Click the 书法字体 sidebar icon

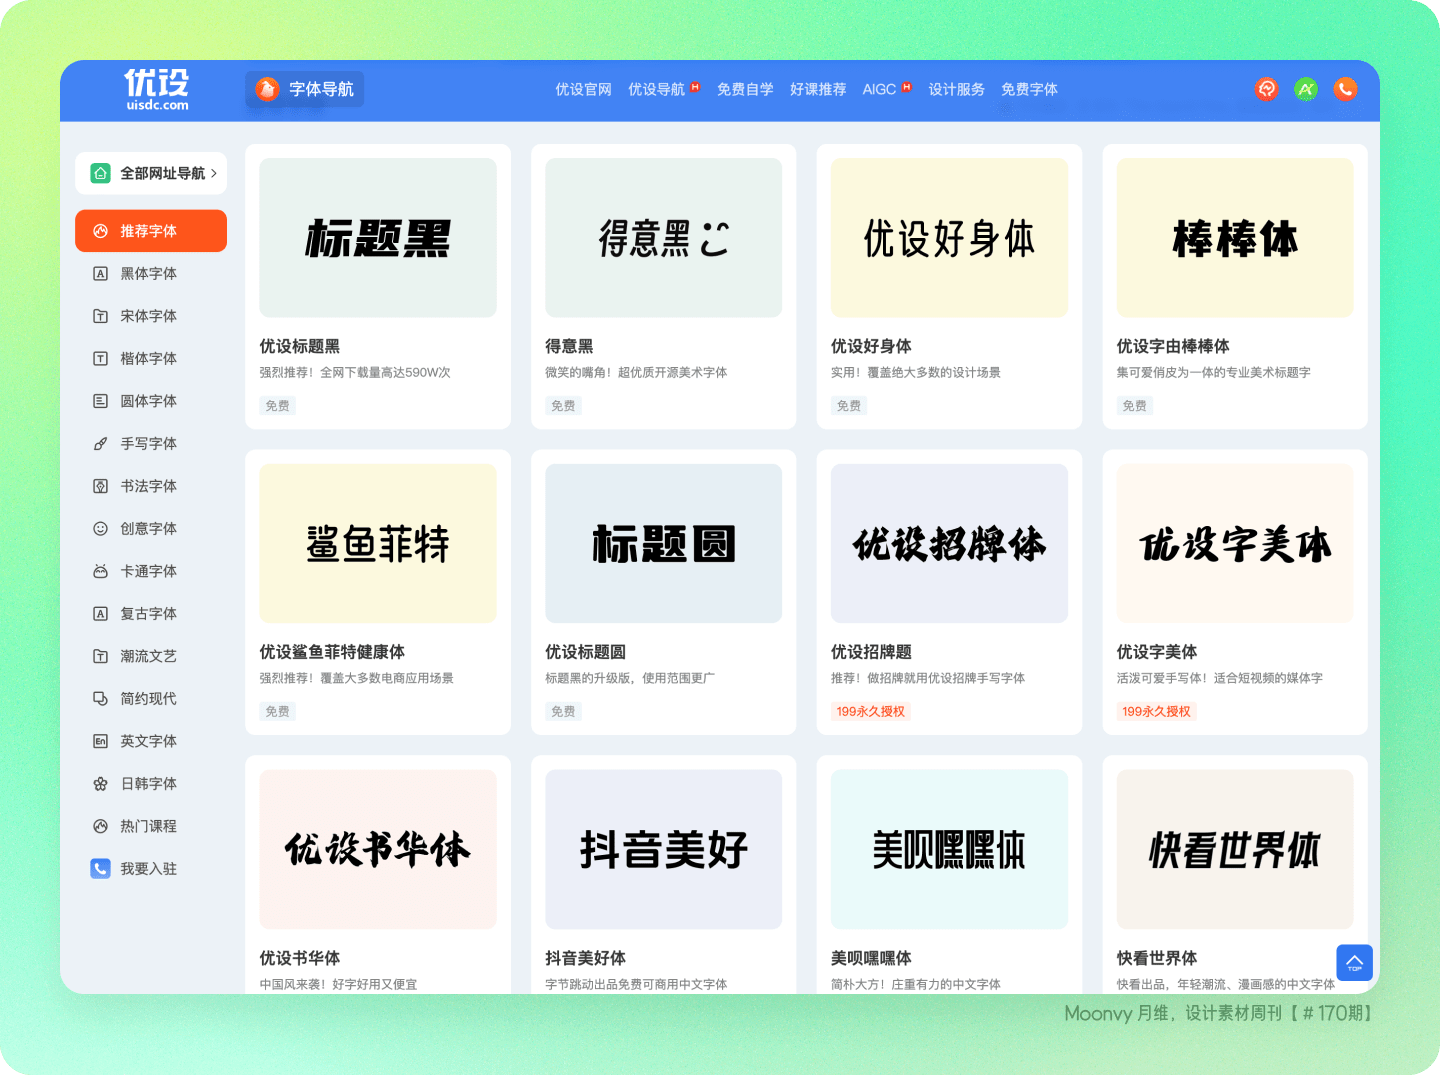[100, 486]
